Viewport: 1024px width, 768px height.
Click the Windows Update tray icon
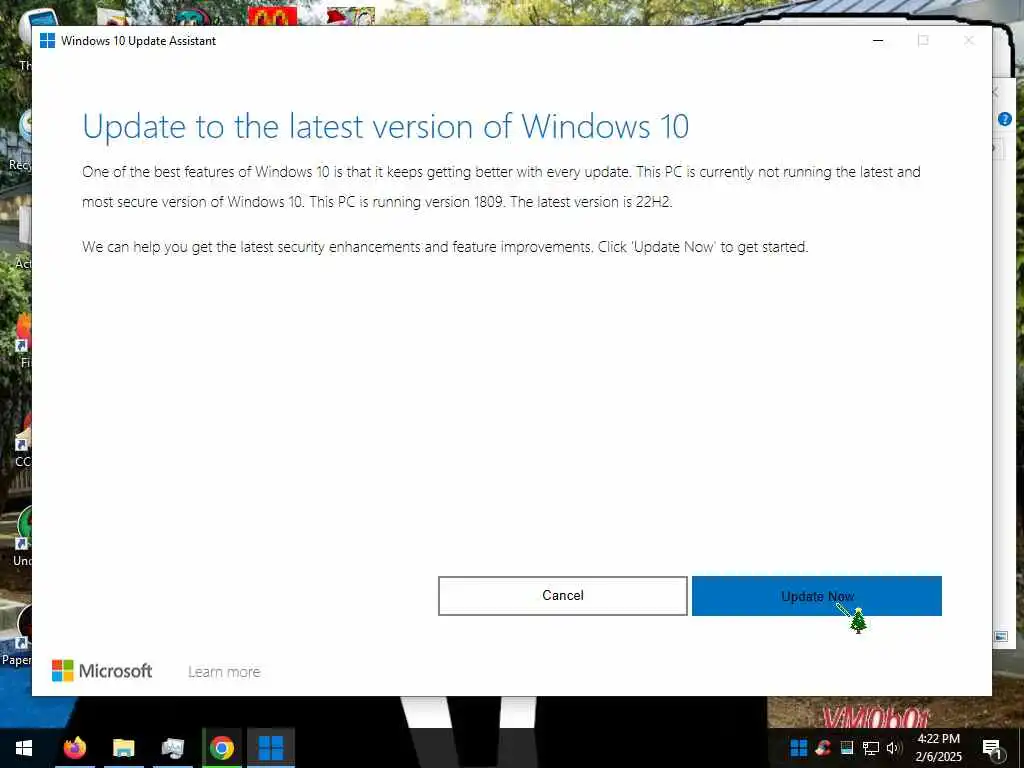[798, 747]
